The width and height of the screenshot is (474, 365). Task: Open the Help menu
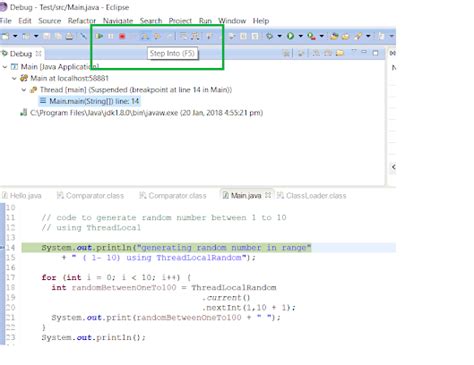pos(261,21)
